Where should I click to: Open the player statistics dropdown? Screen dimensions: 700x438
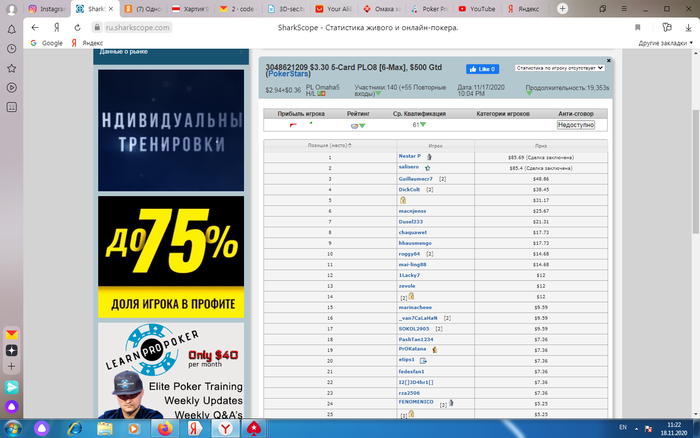tap(559, 68)
